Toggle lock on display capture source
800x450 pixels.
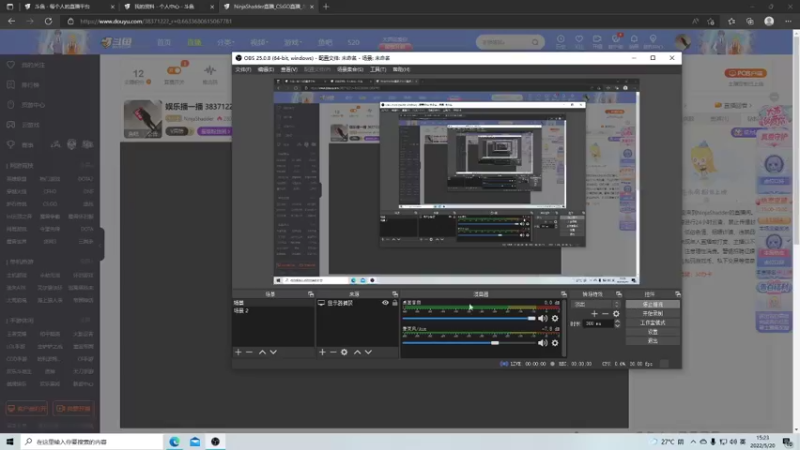coord(394,303)
